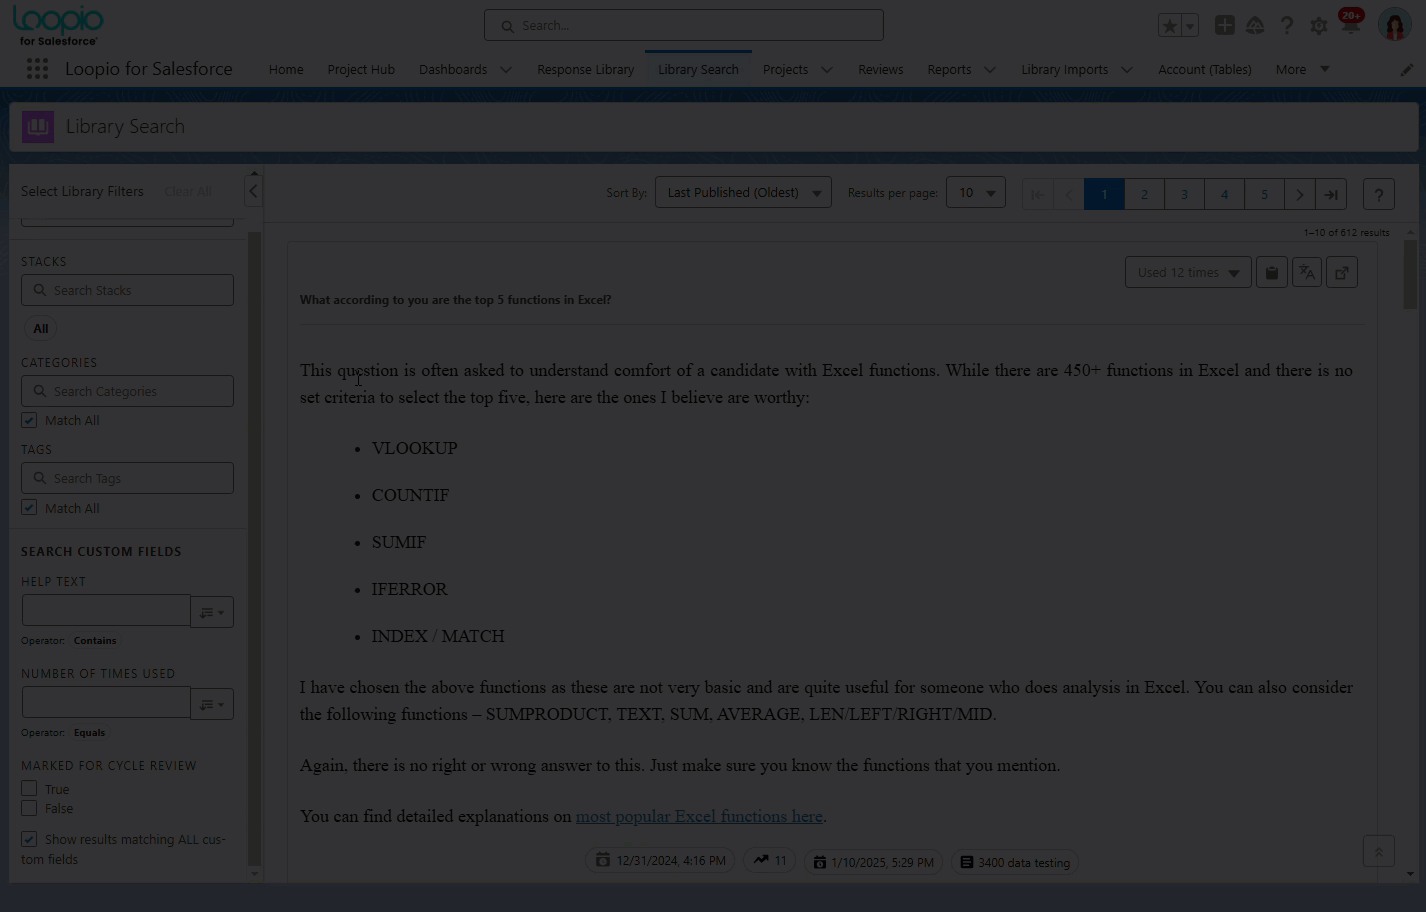This screenshot has width=1426, height=912.
Task: Expand the Reports nav chevron
Action: tap(990, 70)
